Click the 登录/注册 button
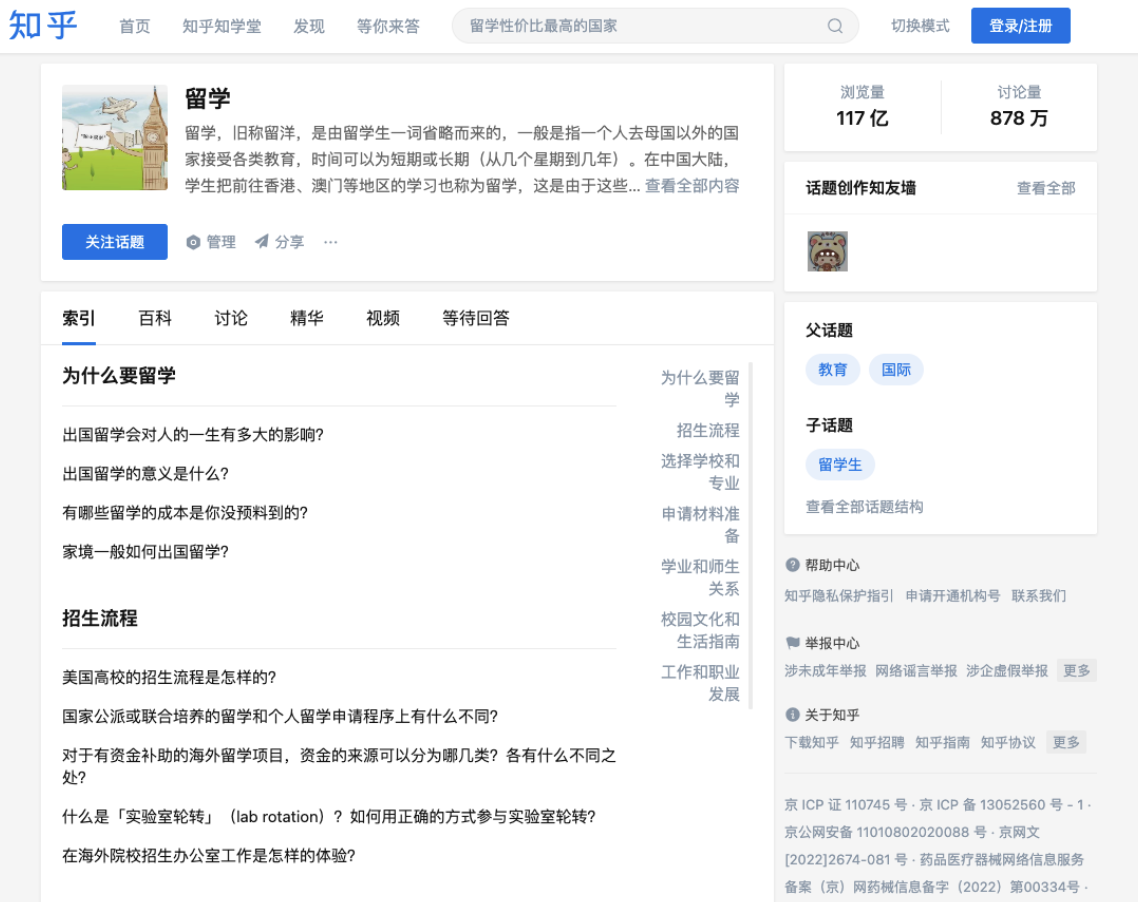The image size is (1144, 904). (x=1025, y=26)
